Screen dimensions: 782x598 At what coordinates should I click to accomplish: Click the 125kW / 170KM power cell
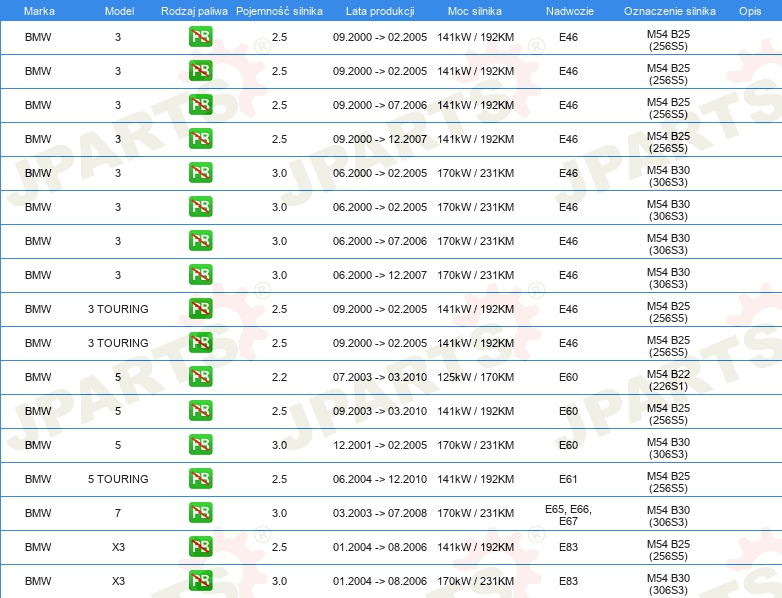(x=475, y=377)
